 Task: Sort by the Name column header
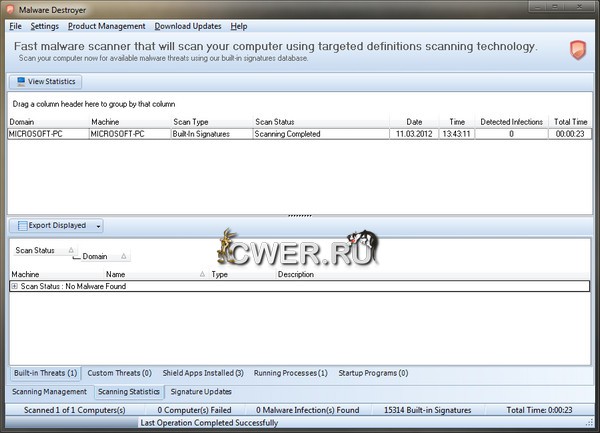point(157,274)
